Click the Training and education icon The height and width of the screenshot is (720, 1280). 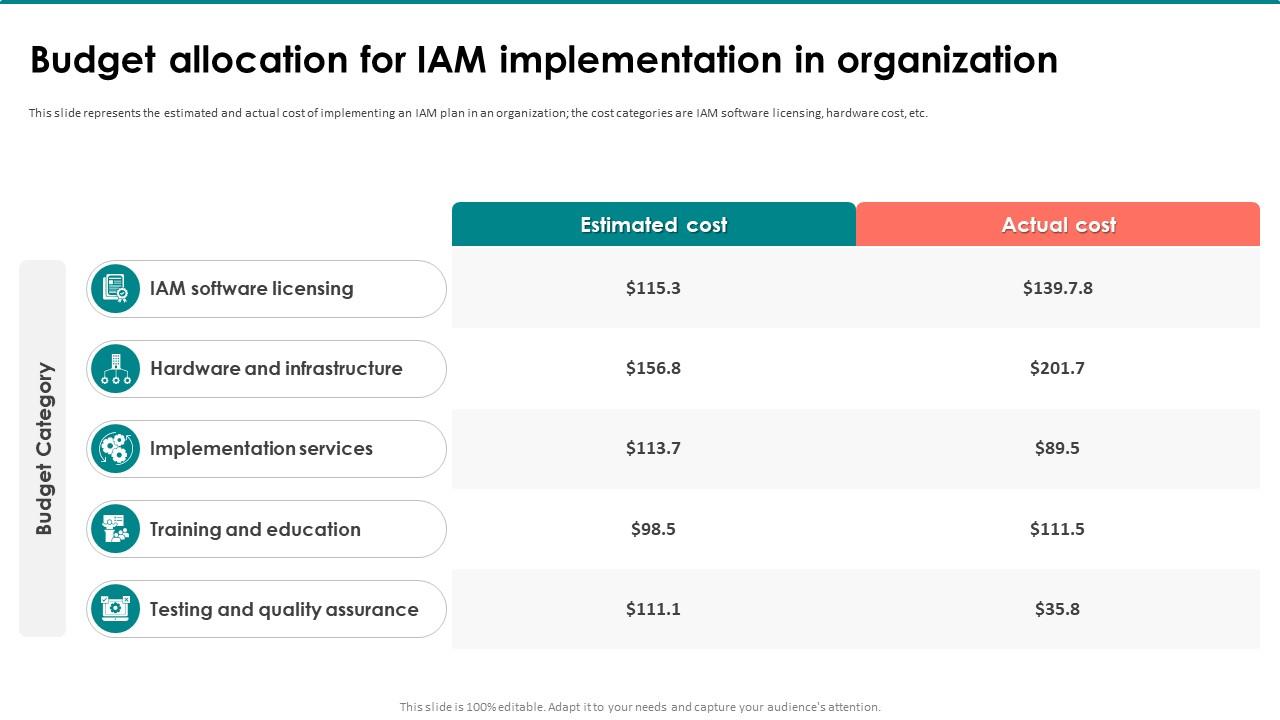[x=115, y=529]
